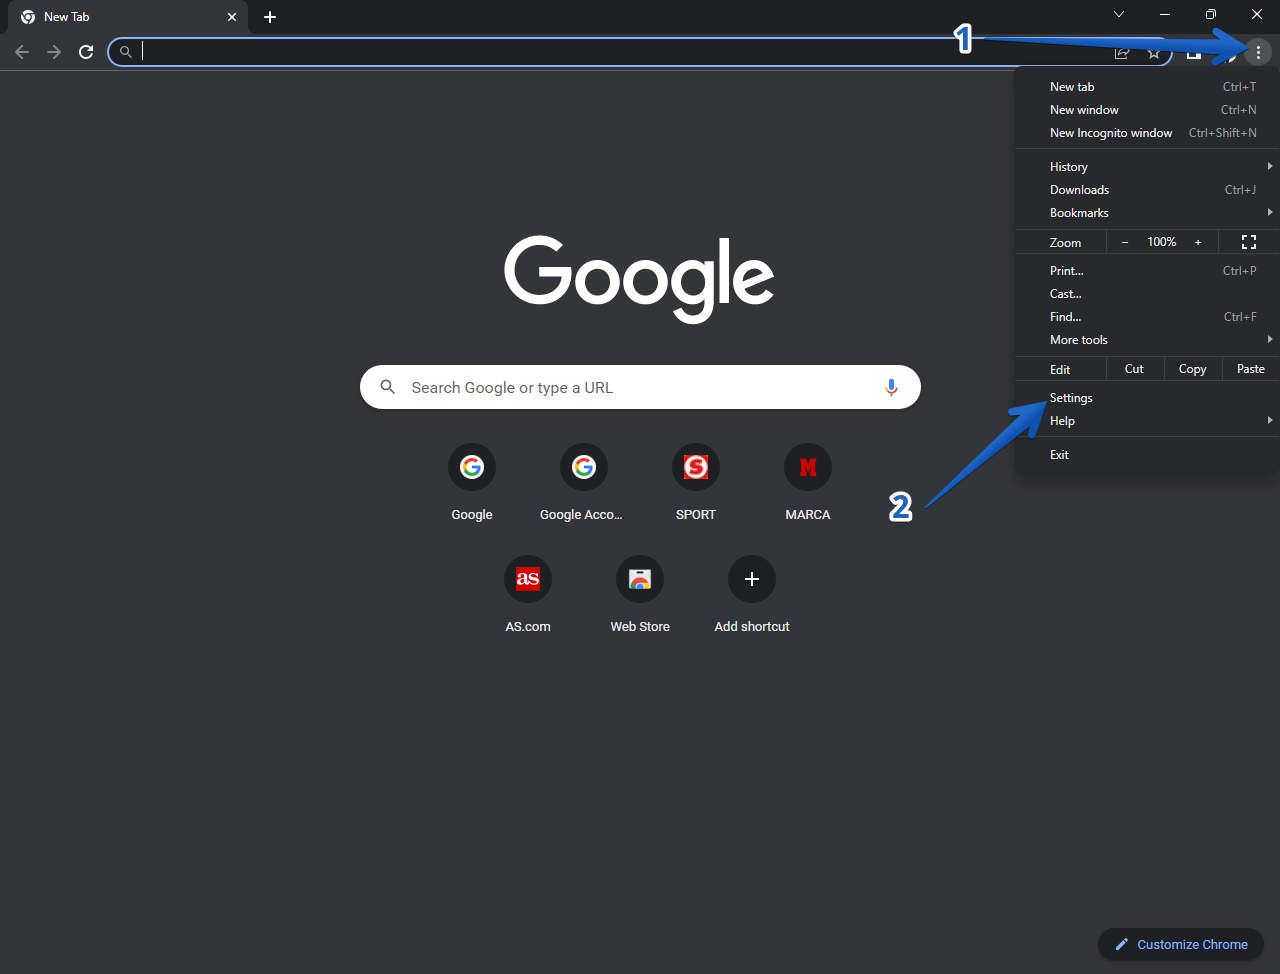Click the Add shortcut plus icon
The image size is (1280, 974).
(752, 579)
